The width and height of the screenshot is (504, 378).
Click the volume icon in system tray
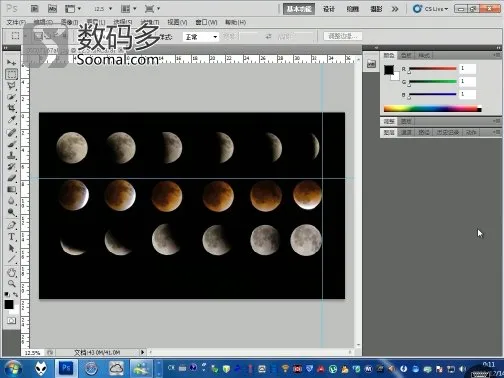(463, 369)
